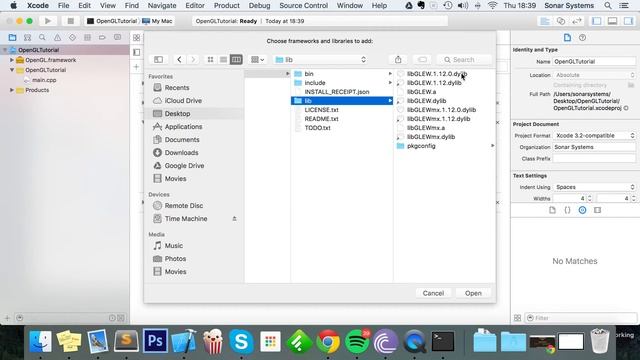Open Google Chrome from the Dock
This screenshot has width=640, height=360.
coord(328,341)
